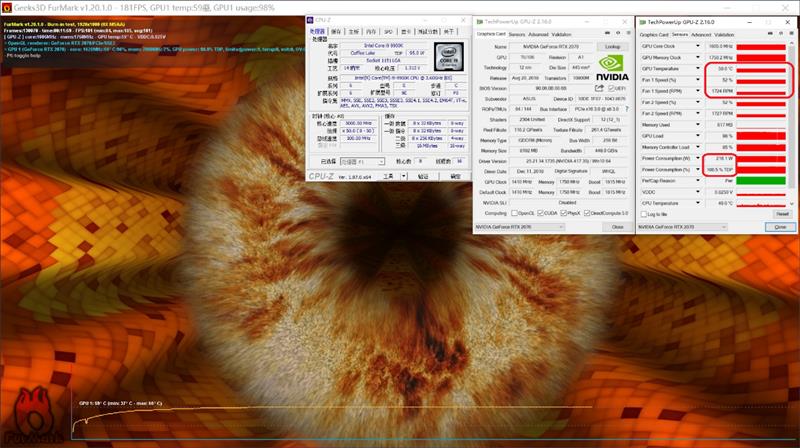Screen dimensions: 800x448
Task: Open the GPU Temperature sensor dropdown arrow
Action: [x=698, y=68]
